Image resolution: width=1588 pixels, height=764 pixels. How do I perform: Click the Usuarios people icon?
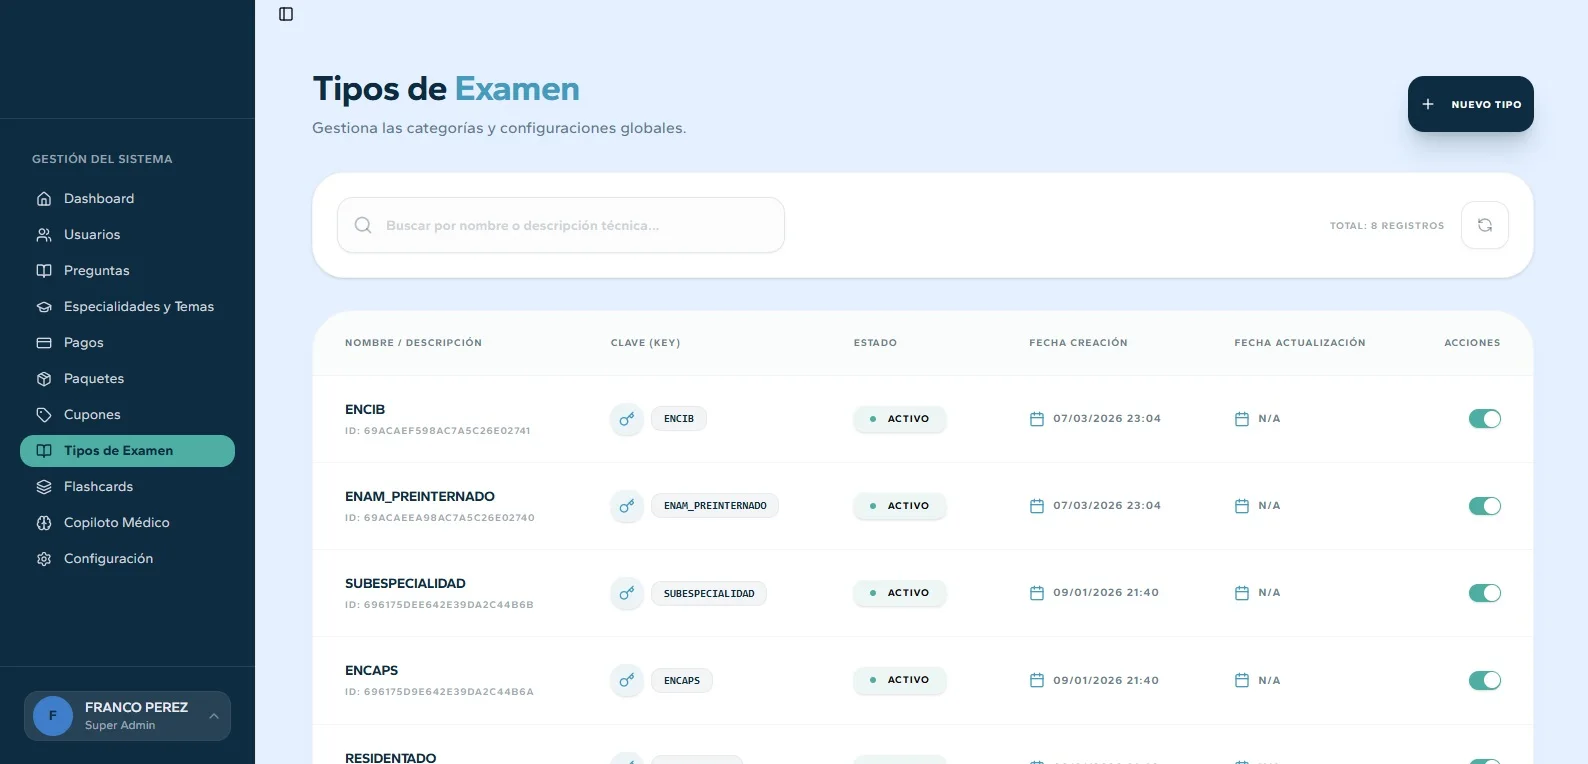[44, 234]
